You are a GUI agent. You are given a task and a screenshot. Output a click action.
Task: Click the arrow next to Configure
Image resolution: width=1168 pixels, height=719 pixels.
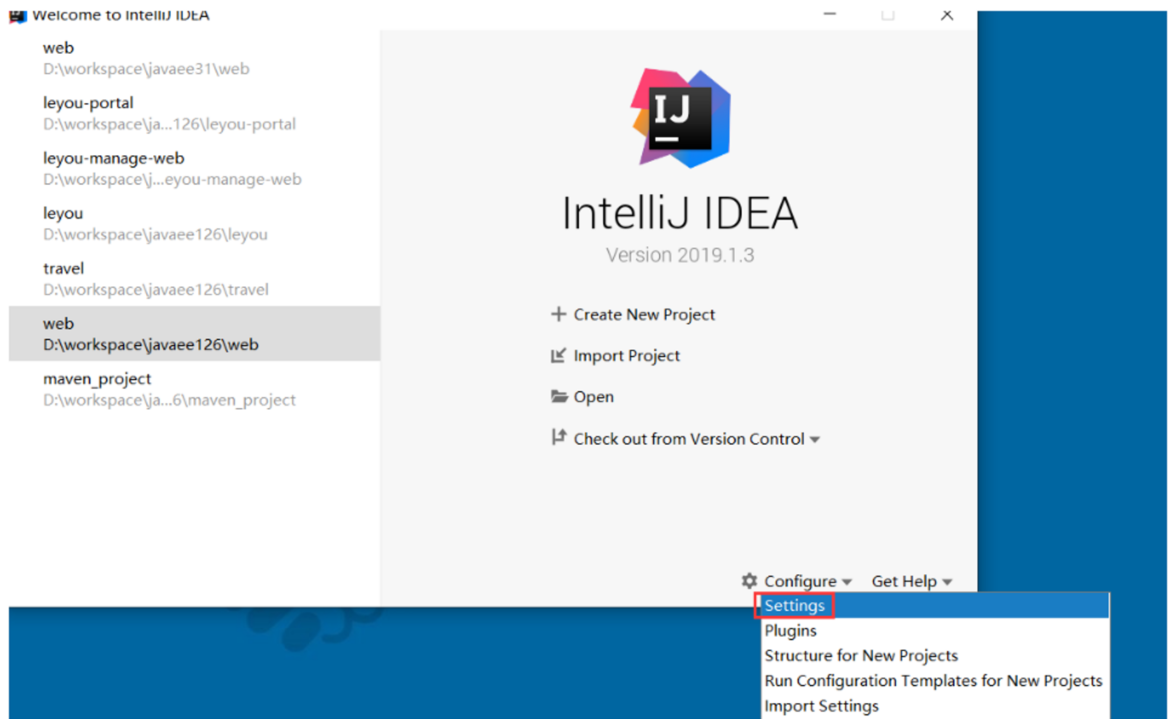(x=847, y=582)
